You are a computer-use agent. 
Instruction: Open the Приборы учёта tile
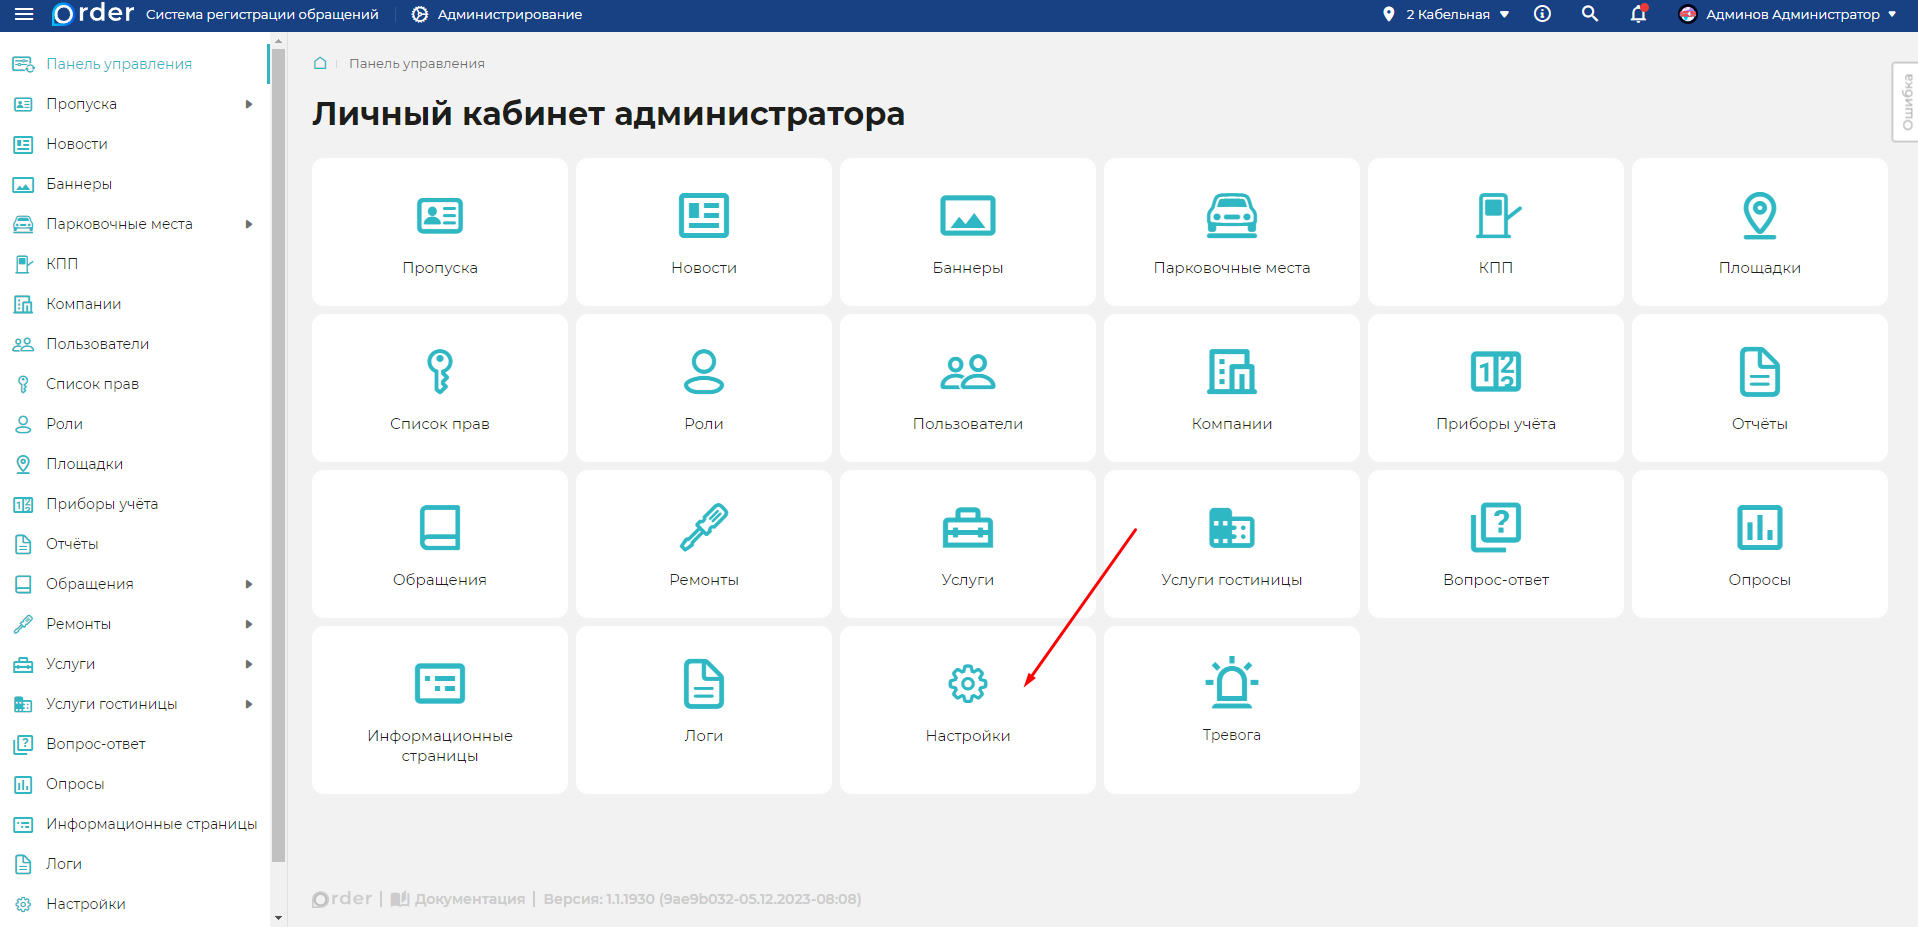1495,388
